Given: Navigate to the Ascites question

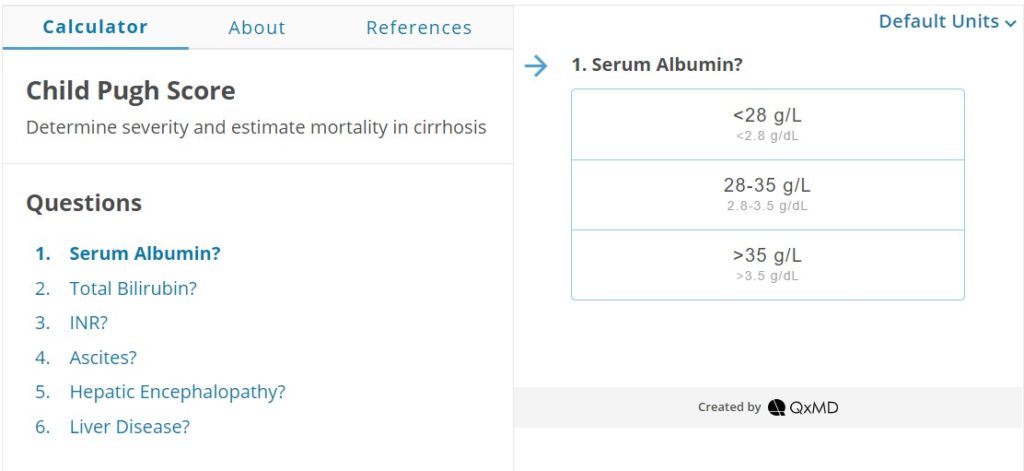Looking at the screenshot, I should click(x=103, y=357).
